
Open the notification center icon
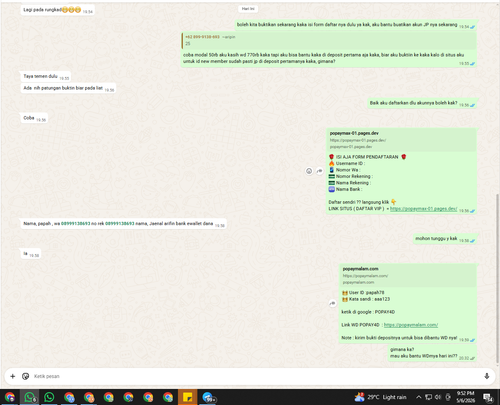(x=489, y=397)
